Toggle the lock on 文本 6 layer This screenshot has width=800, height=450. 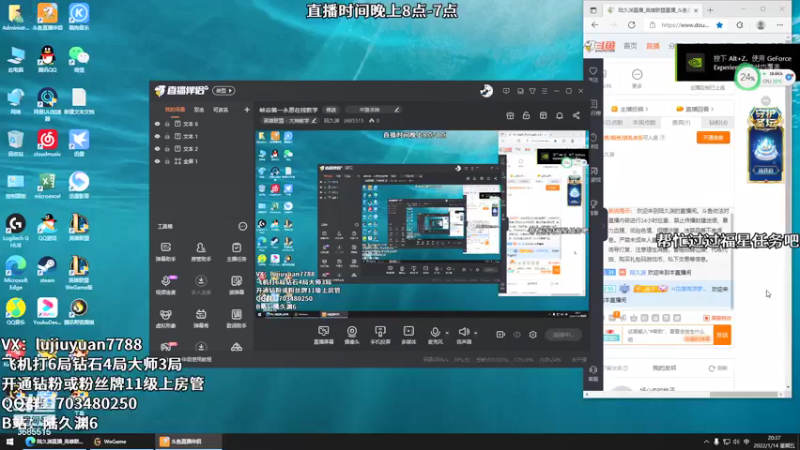167,124
